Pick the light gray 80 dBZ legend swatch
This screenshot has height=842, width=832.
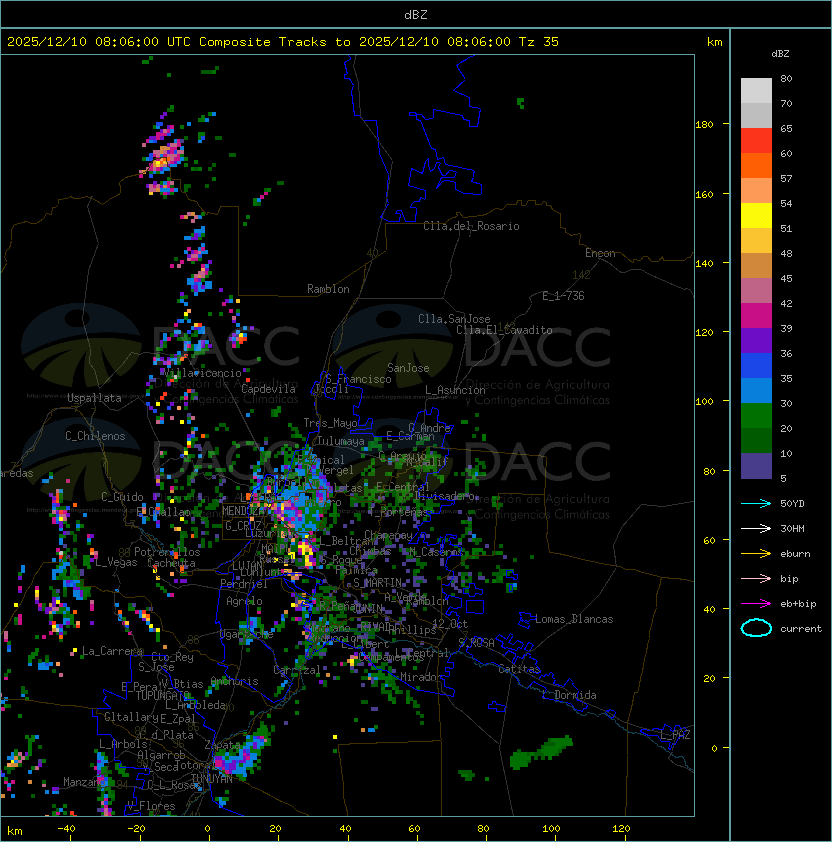[756, 91]
